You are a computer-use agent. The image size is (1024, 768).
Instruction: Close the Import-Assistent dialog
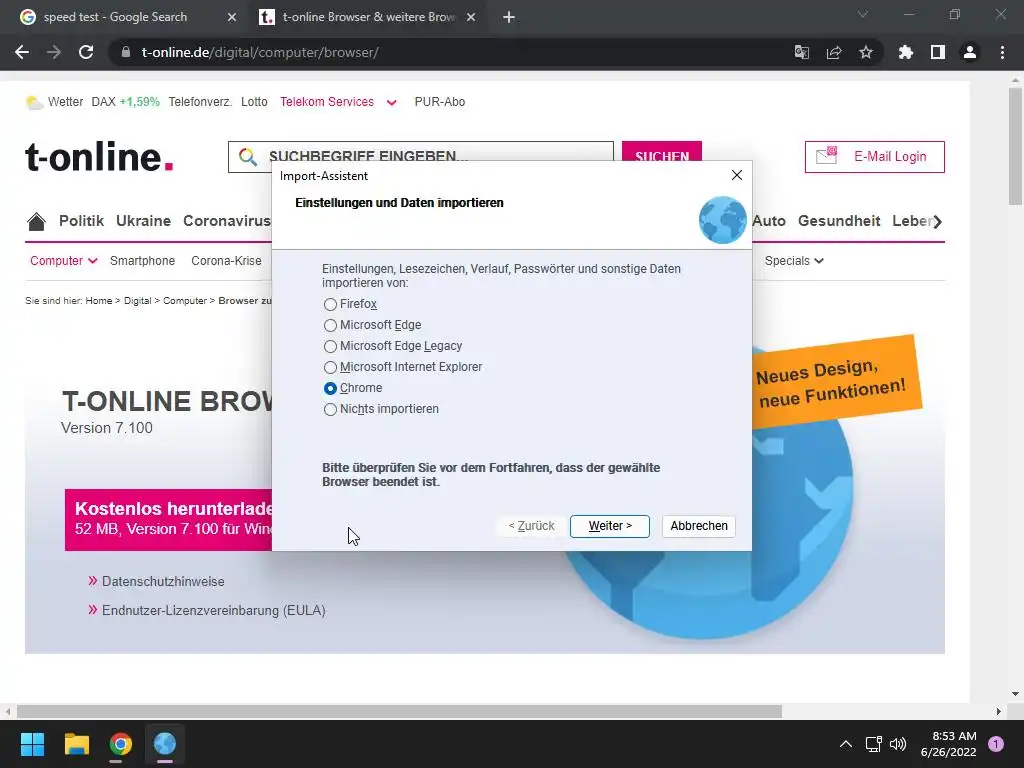[737, 175]
